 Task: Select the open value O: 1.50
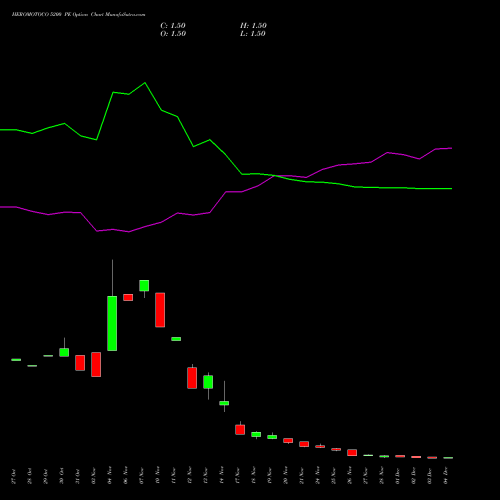[x=173, y=34]
